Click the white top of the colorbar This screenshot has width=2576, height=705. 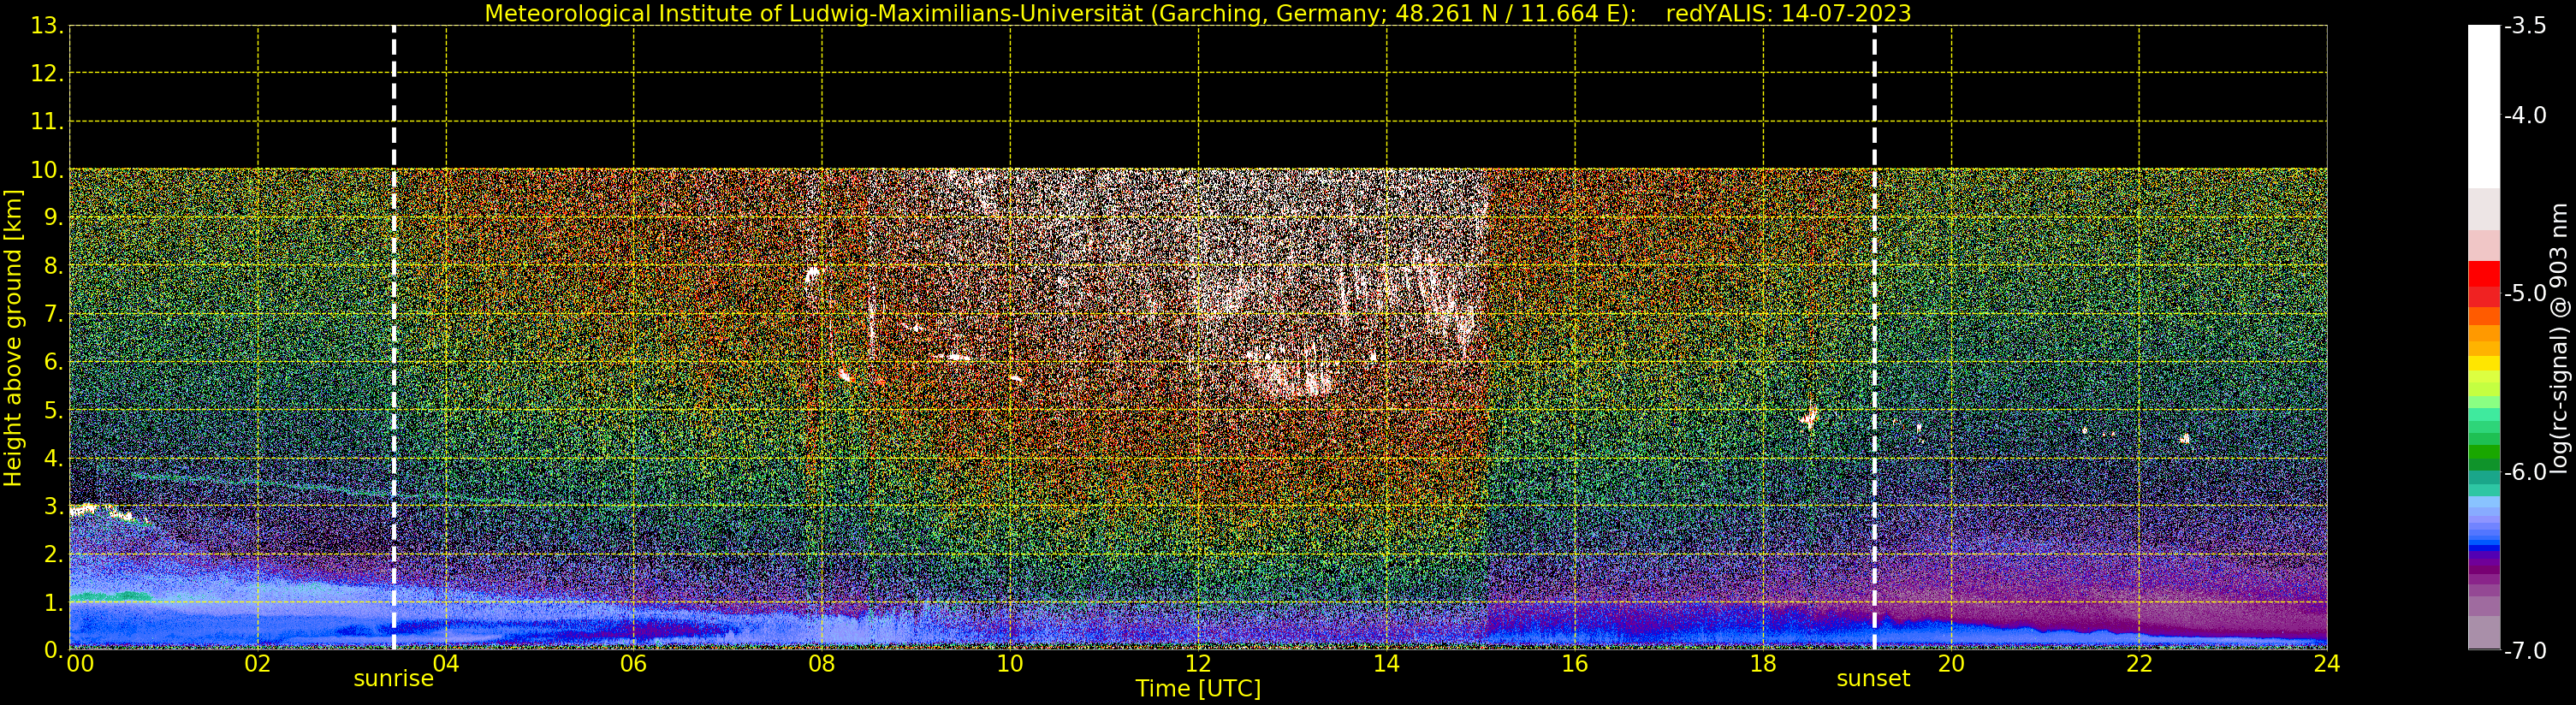[2484, 105]
